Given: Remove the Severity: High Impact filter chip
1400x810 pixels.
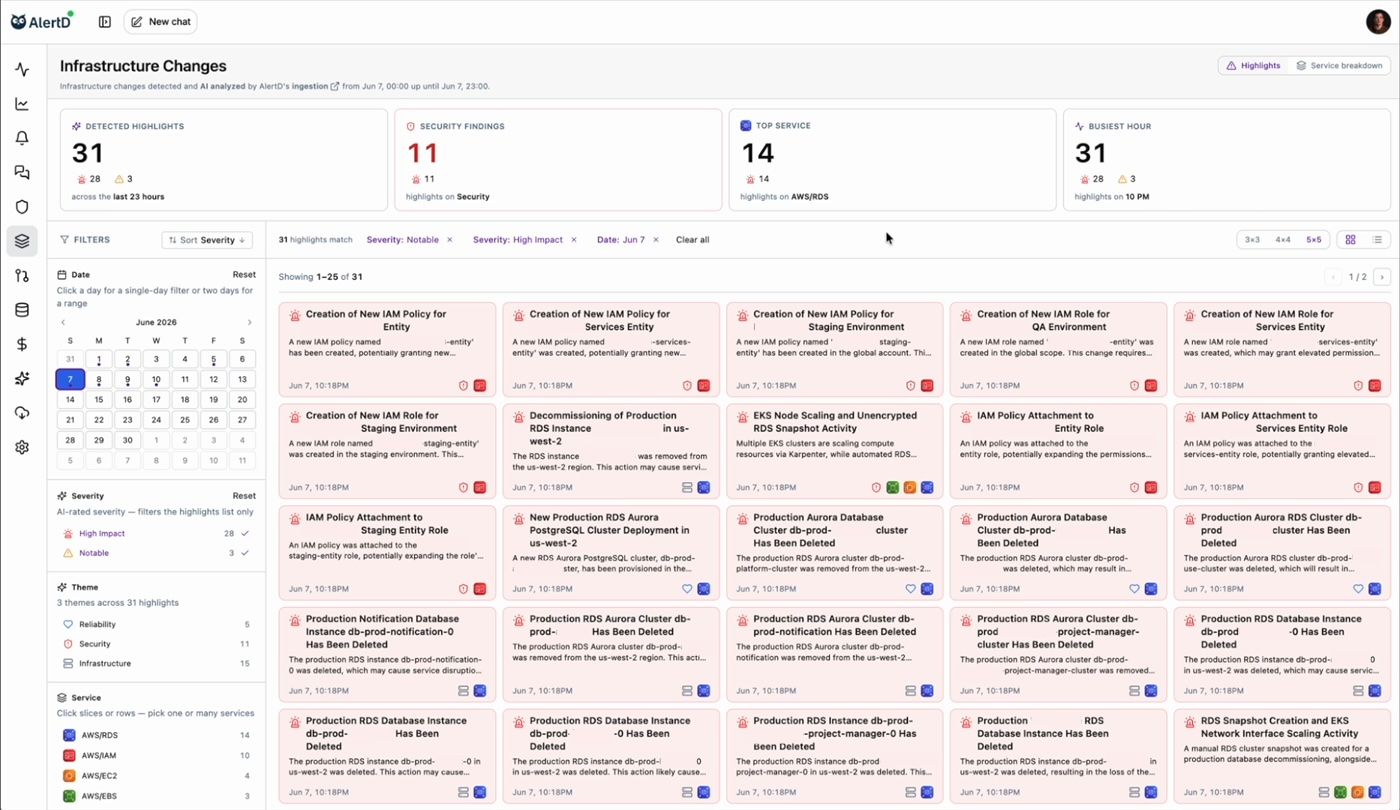Looking at the screenshot, I should pos(574,240).
